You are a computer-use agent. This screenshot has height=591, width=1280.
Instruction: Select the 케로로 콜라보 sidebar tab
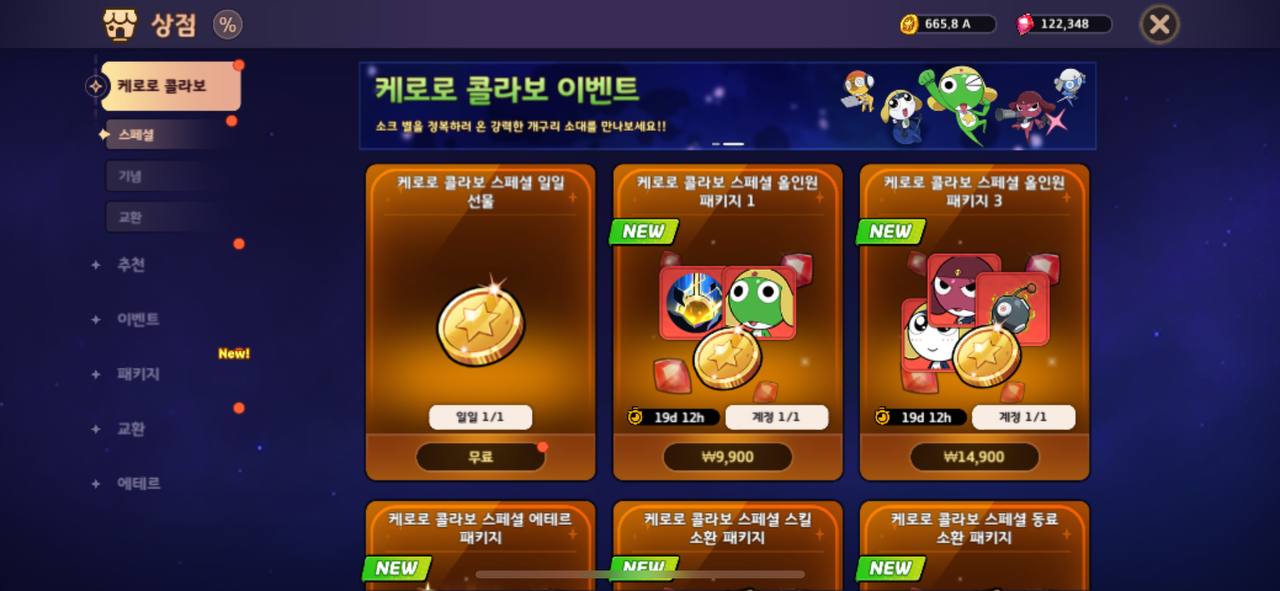click(170, 86)
